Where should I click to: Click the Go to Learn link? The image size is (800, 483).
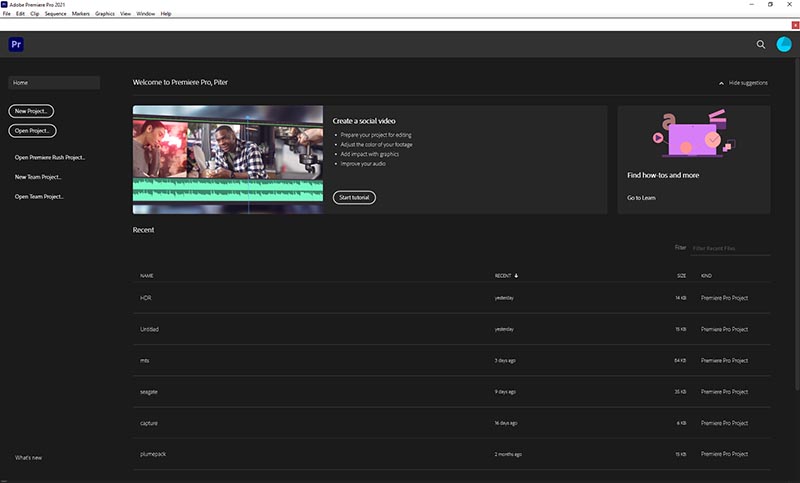click(641, 198)
